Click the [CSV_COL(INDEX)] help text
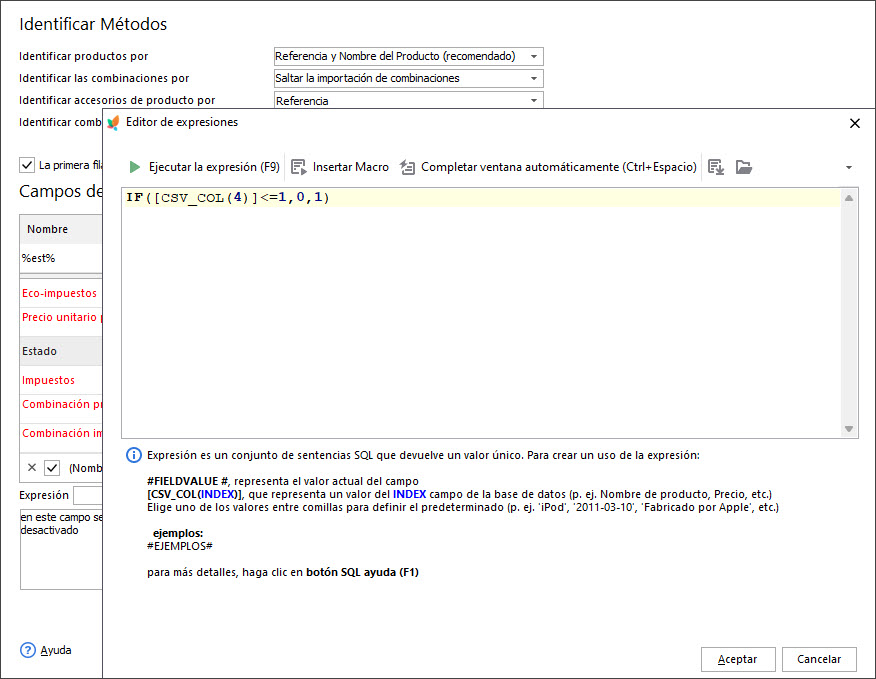Viewport: 876px width, 679px height. (x=194, y=494)
